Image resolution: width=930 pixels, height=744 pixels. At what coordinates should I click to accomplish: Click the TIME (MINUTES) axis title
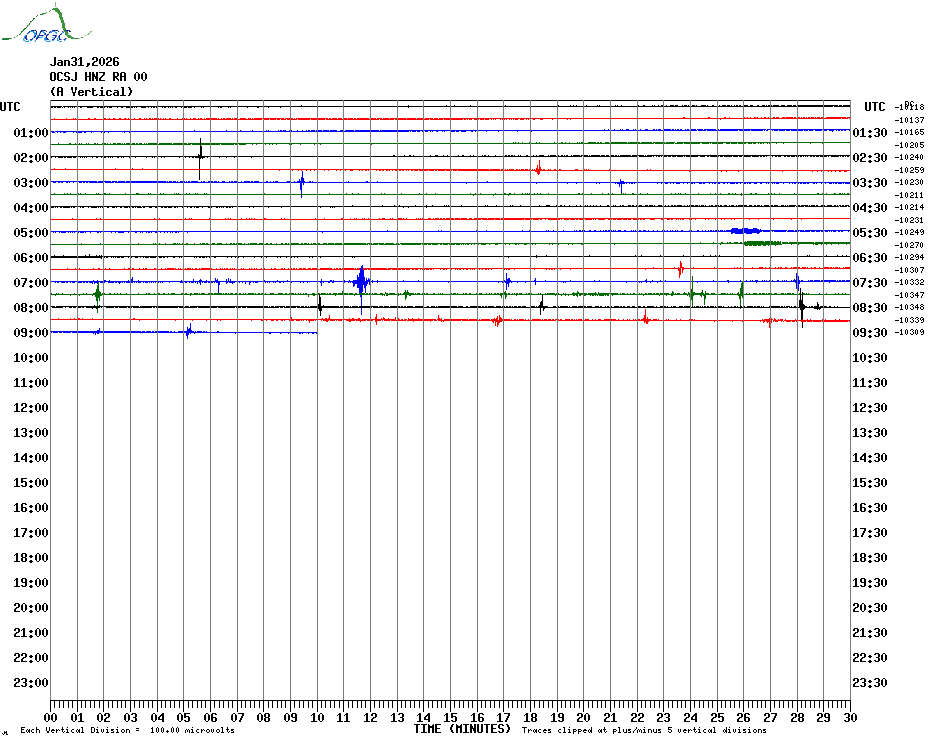462,729
